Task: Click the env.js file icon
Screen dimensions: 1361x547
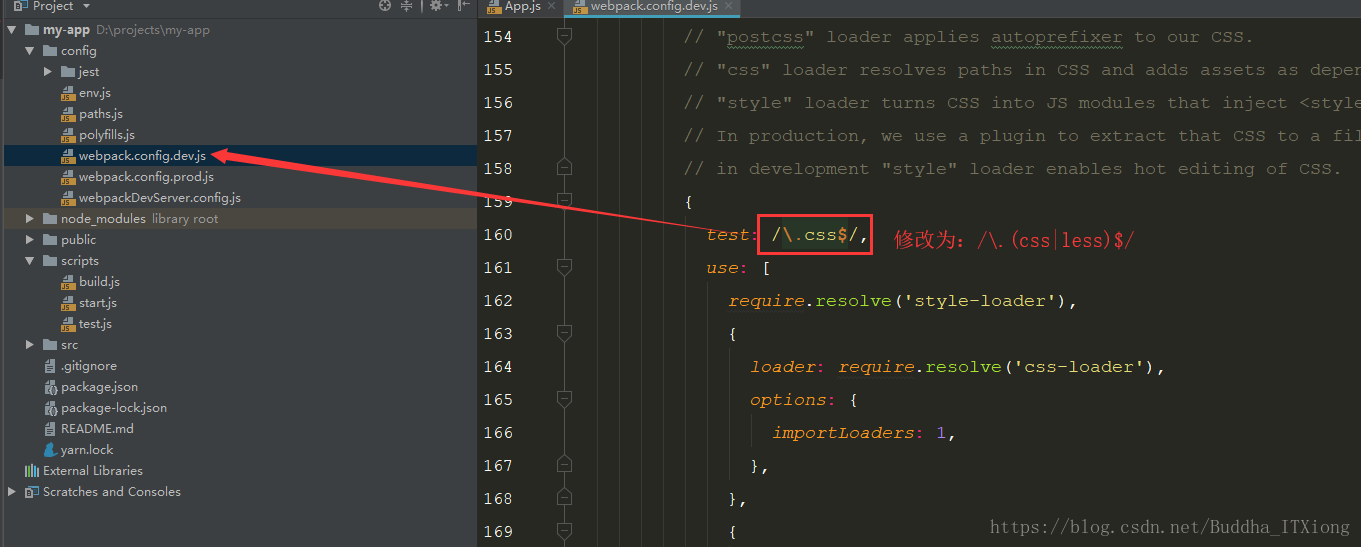Action: coord(68,93)
